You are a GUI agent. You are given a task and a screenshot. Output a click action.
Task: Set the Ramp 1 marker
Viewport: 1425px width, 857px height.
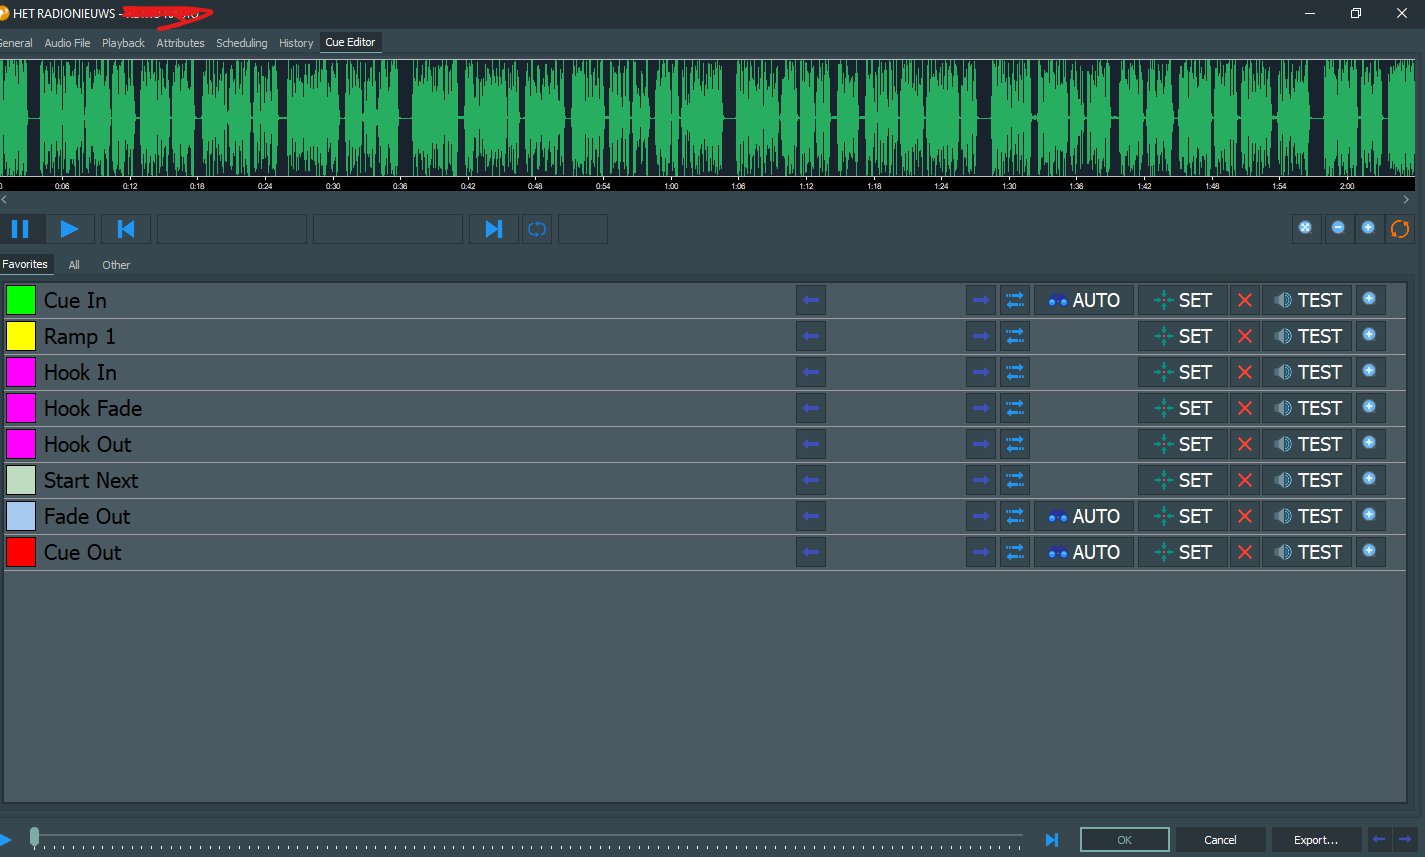tap(1183, 336)
